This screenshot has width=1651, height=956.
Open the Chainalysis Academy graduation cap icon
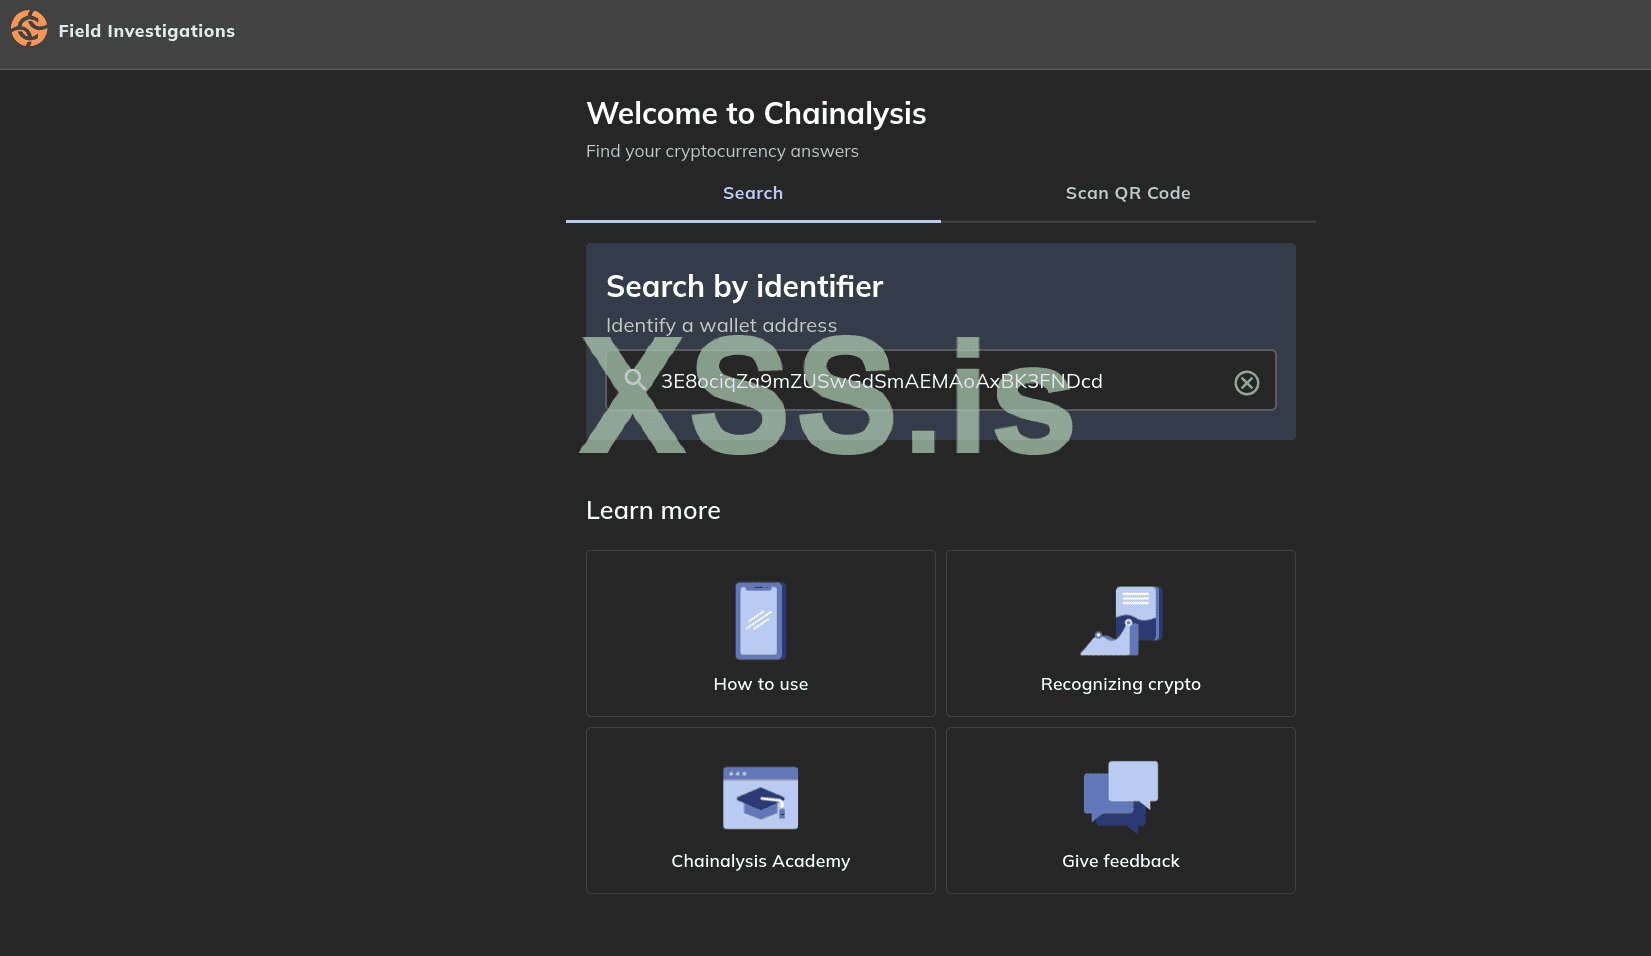pos(760,798)
